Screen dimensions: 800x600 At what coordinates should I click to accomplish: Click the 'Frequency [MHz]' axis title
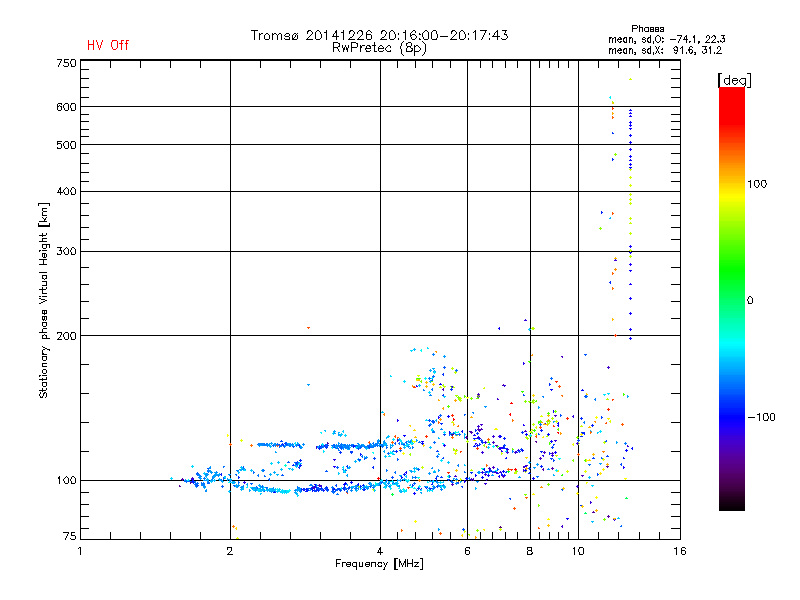click(379, 564)
